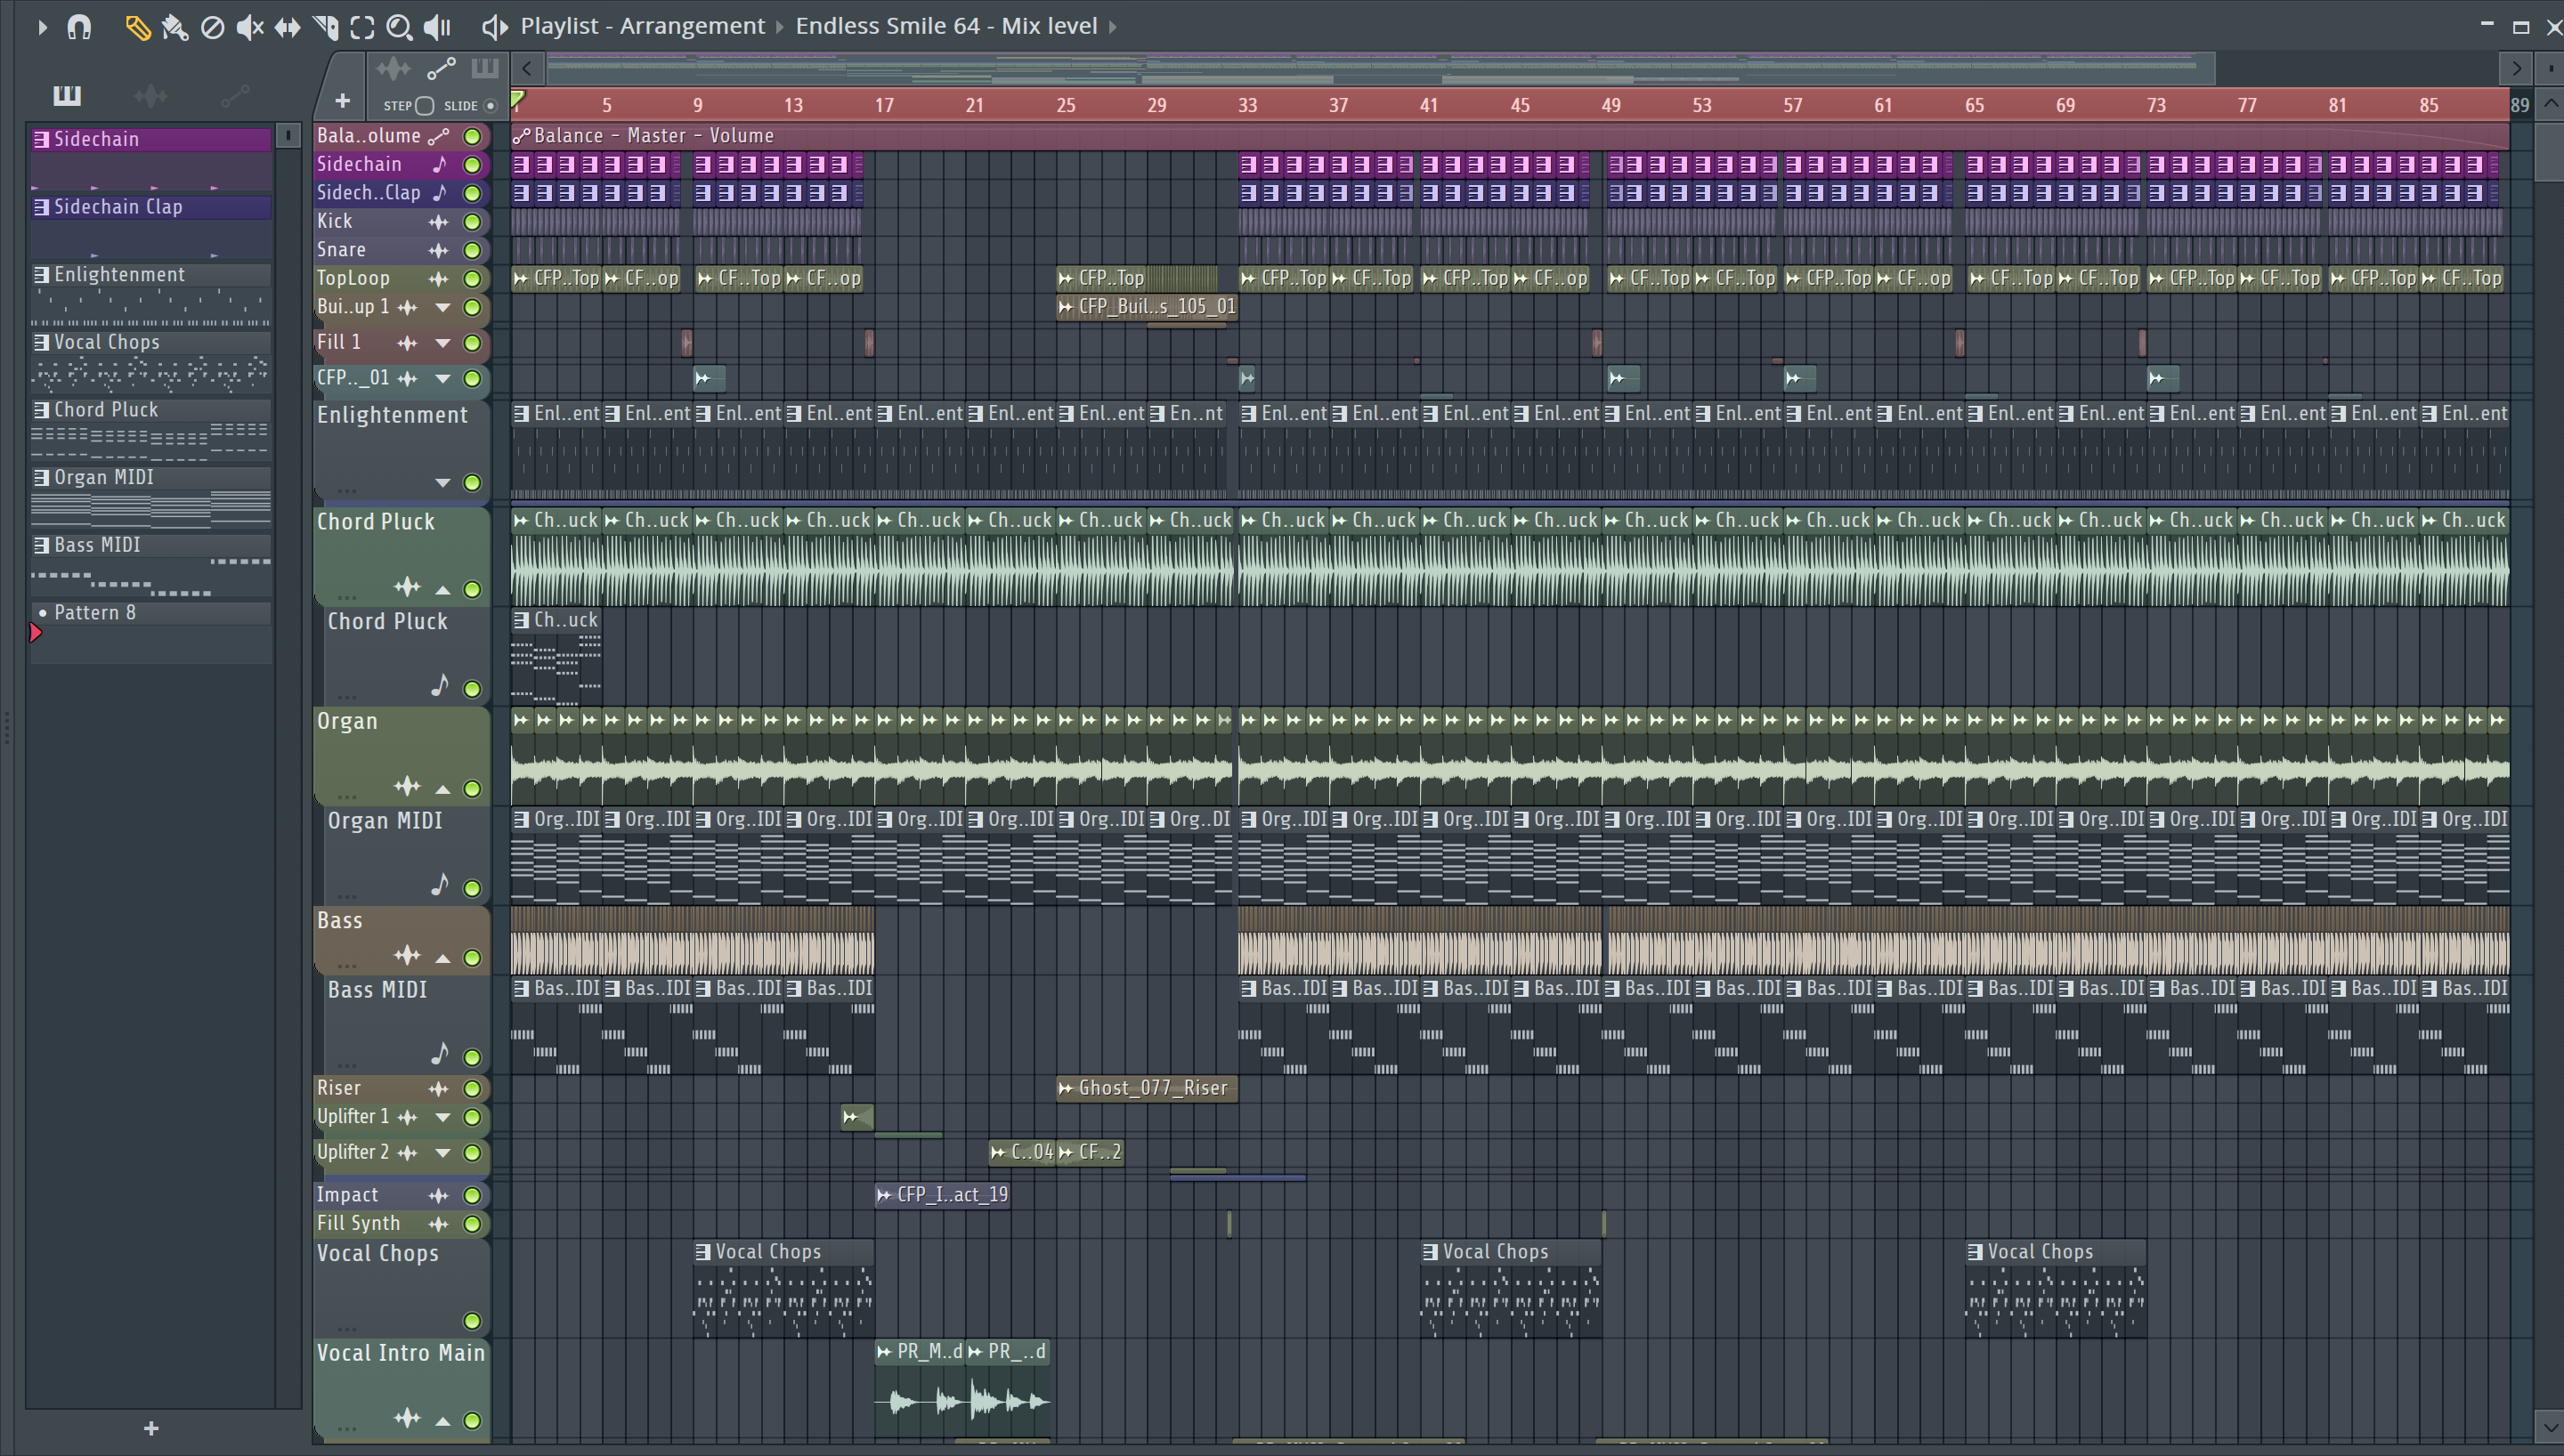Viewport: 2564px width, 1456px height.
Task: Click the vertical scrollbar up arrow
Action: click(x=2551, y=104)
